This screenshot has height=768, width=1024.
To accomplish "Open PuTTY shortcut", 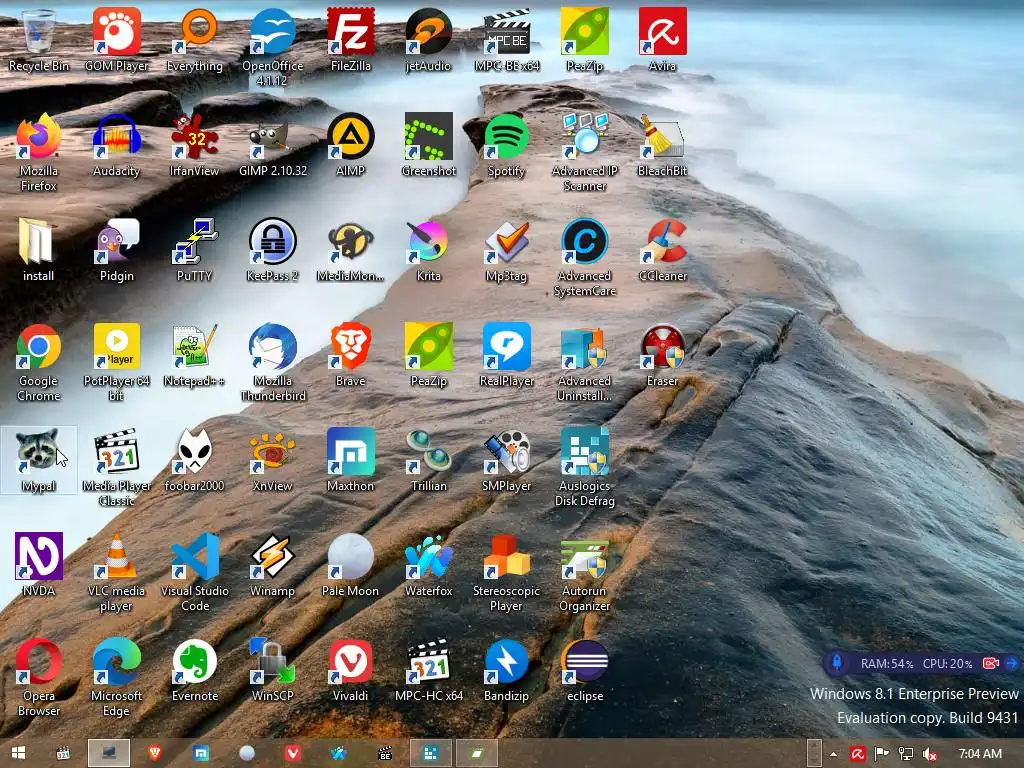I will [195, 250].
